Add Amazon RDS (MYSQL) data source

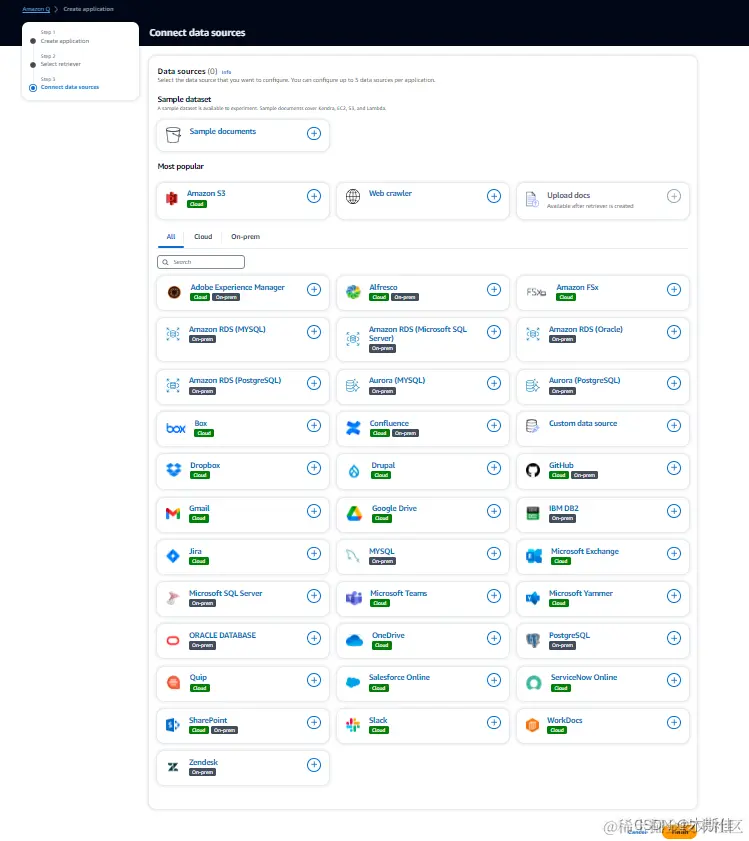pyautogui.click(x=314, y=332)
